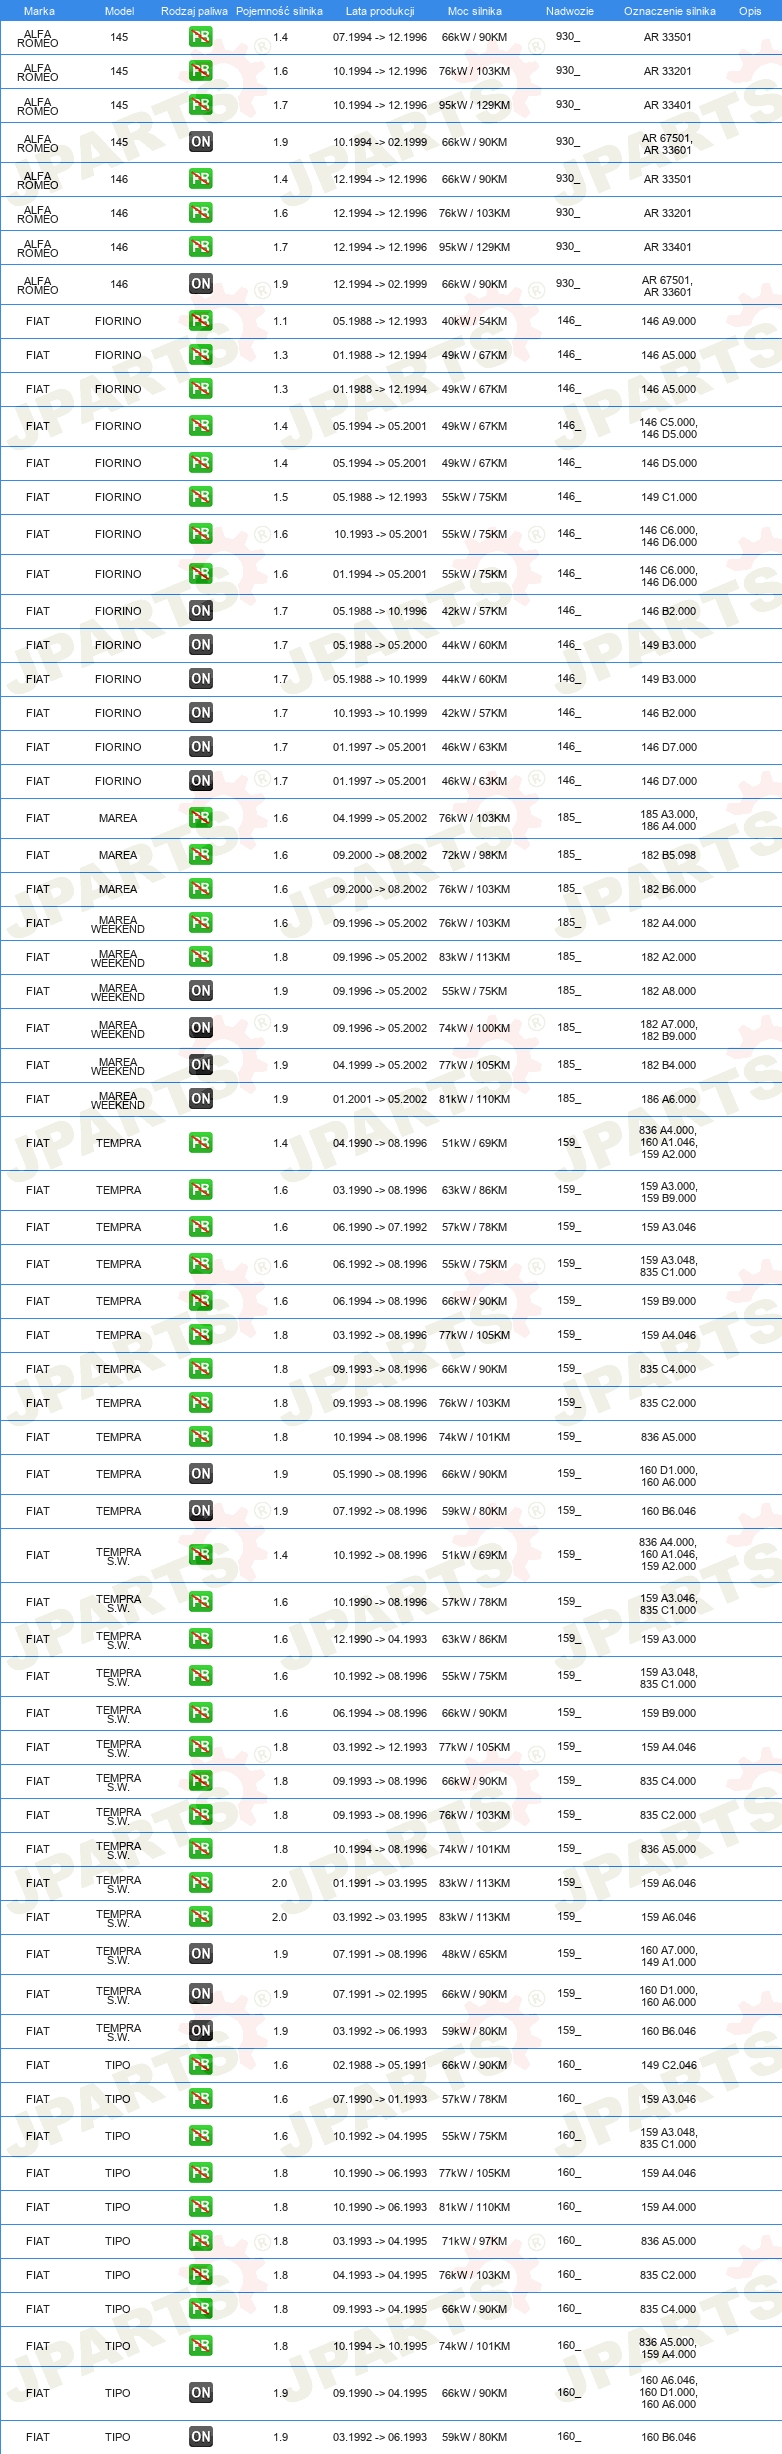Select petrol icon in Tempra 06.1990 -> 07.1992 row
Screen dimensions: 782x2454
[x=201, y=1227]
